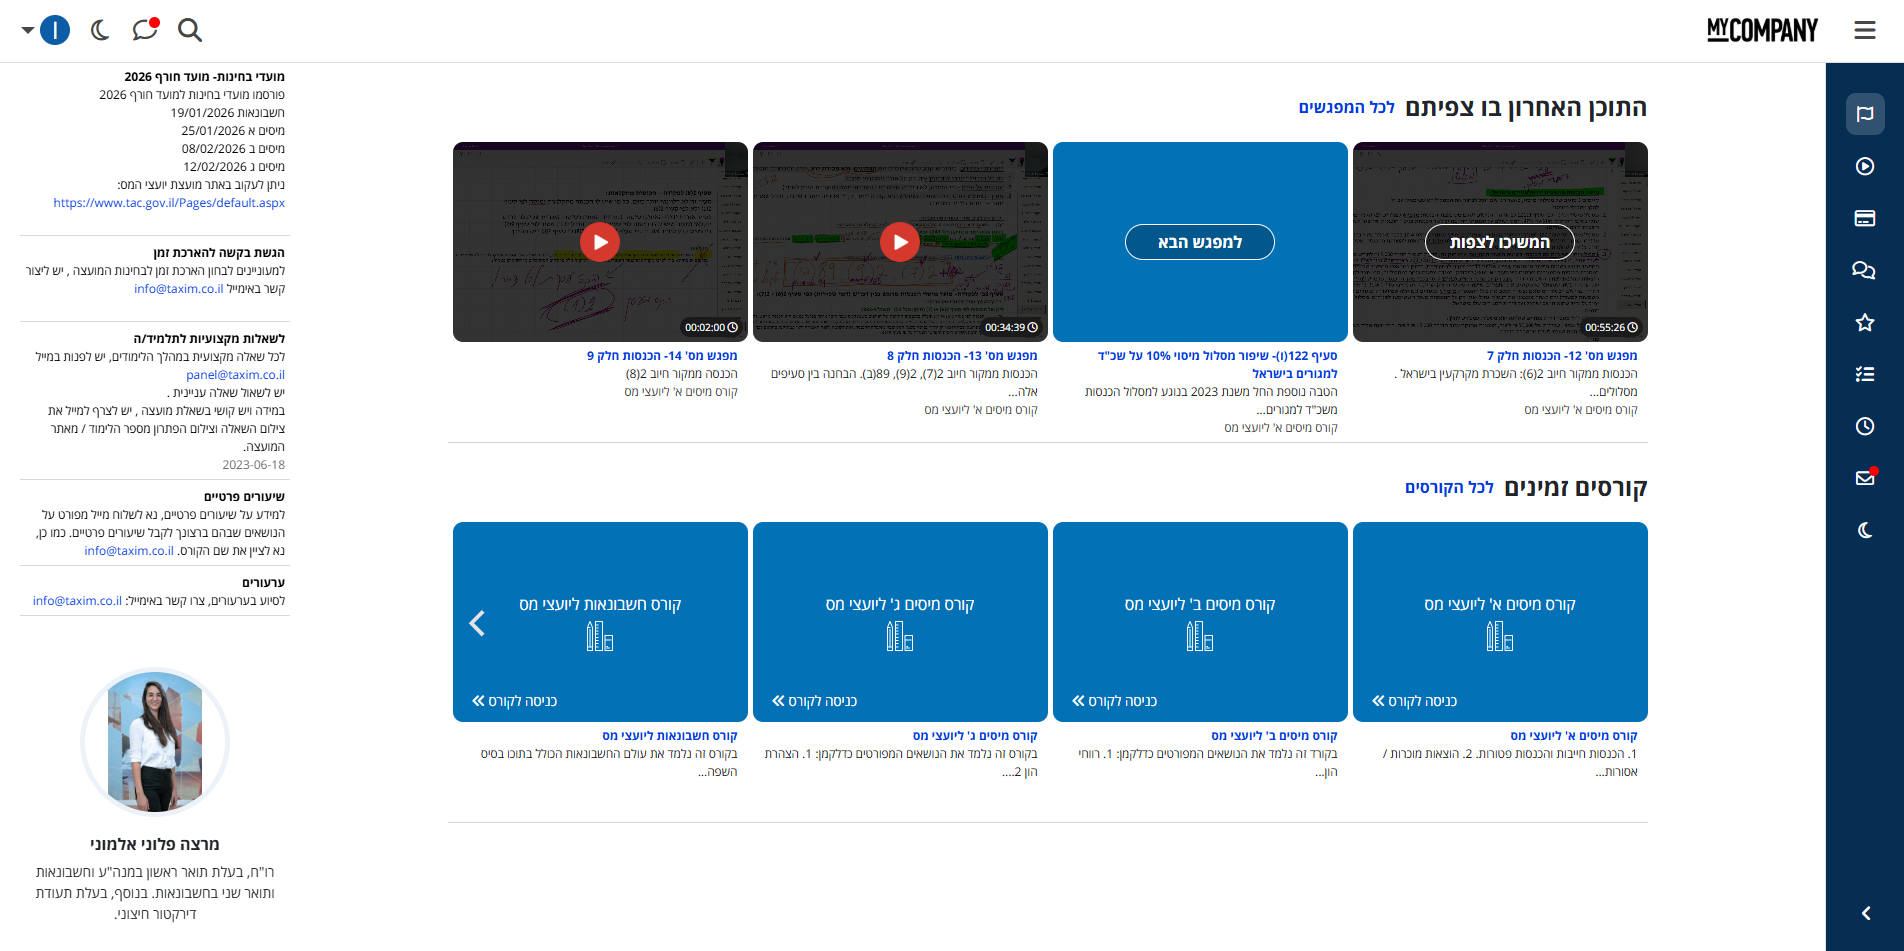Open top bar chat notifications icon
1904x951 pixels.
[145, 30]
